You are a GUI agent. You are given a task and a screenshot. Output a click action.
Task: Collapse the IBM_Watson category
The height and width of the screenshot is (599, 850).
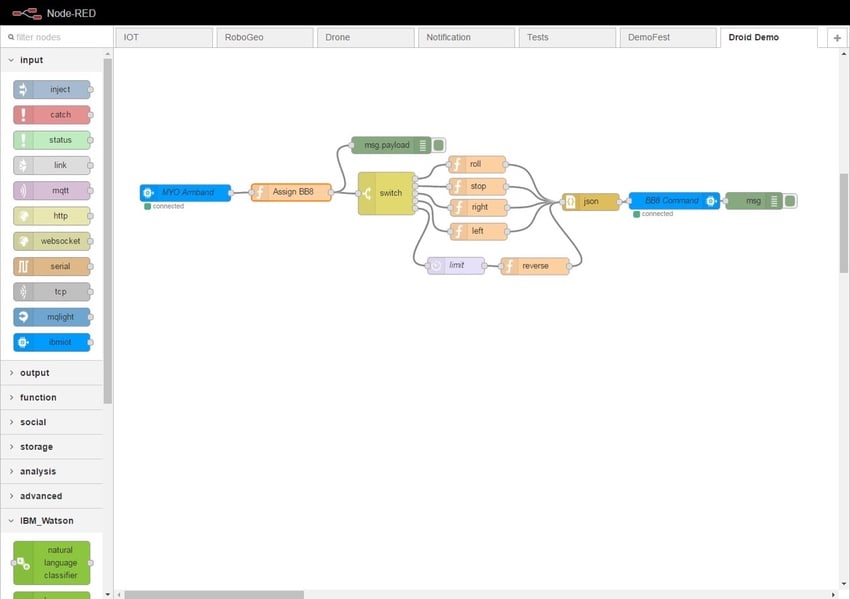(44, 520)
